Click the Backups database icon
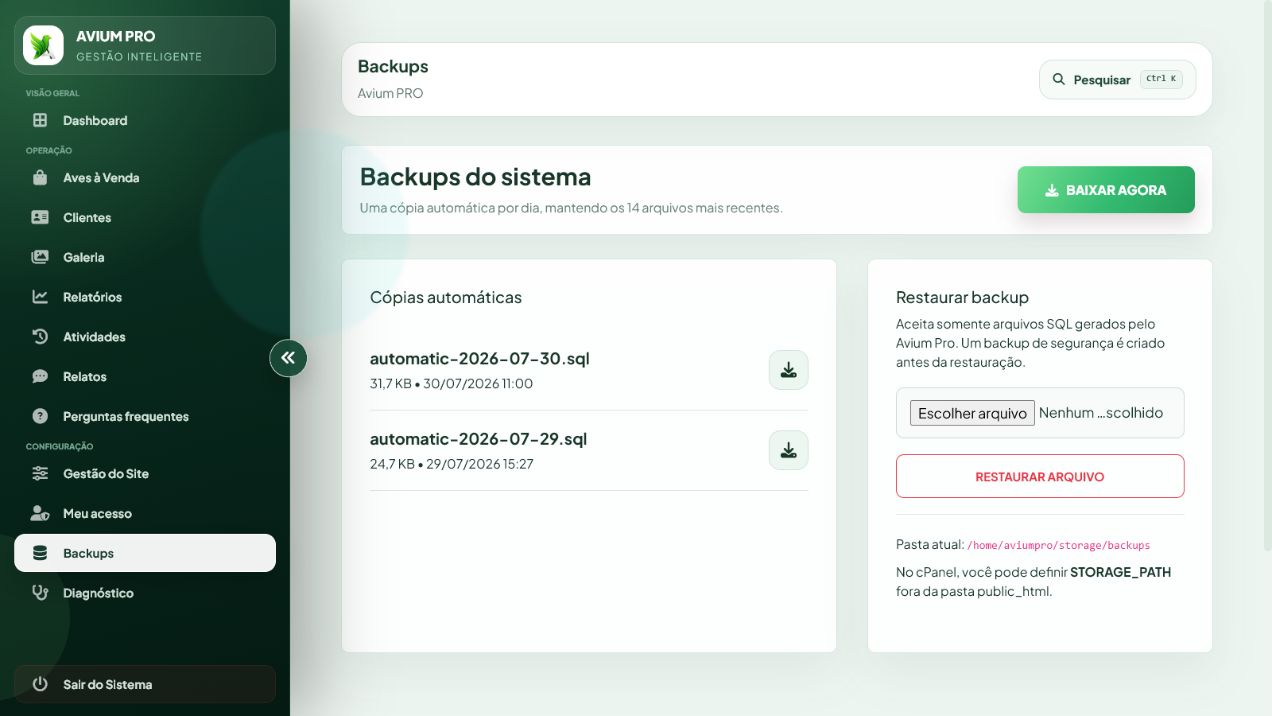 (x=40, y=553)
